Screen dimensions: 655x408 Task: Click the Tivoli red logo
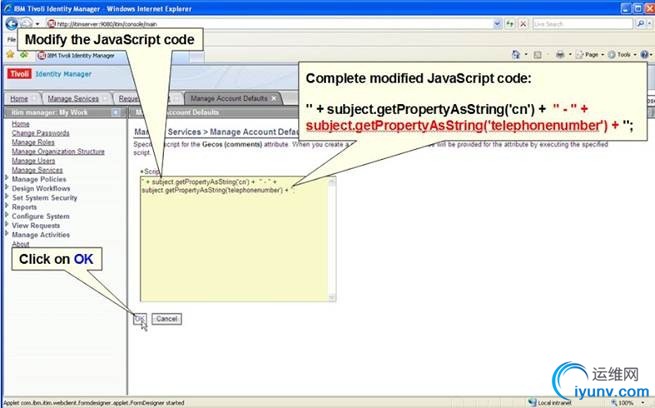pos(19,74)
